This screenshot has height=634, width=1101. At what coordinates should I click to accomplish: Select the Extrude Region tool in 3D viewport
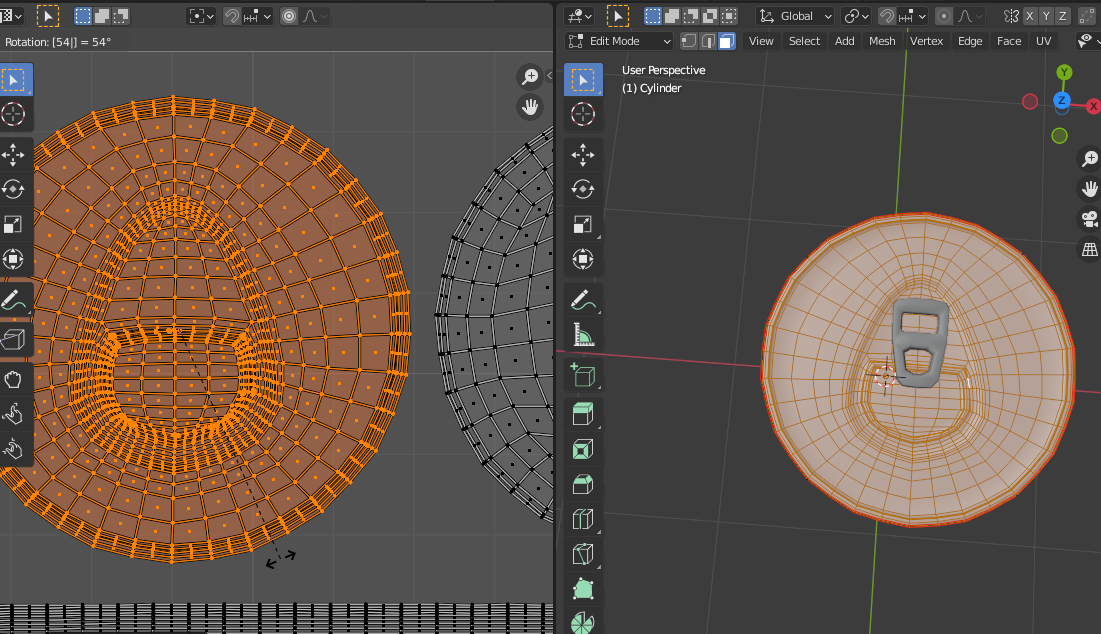tap(583, 413)
